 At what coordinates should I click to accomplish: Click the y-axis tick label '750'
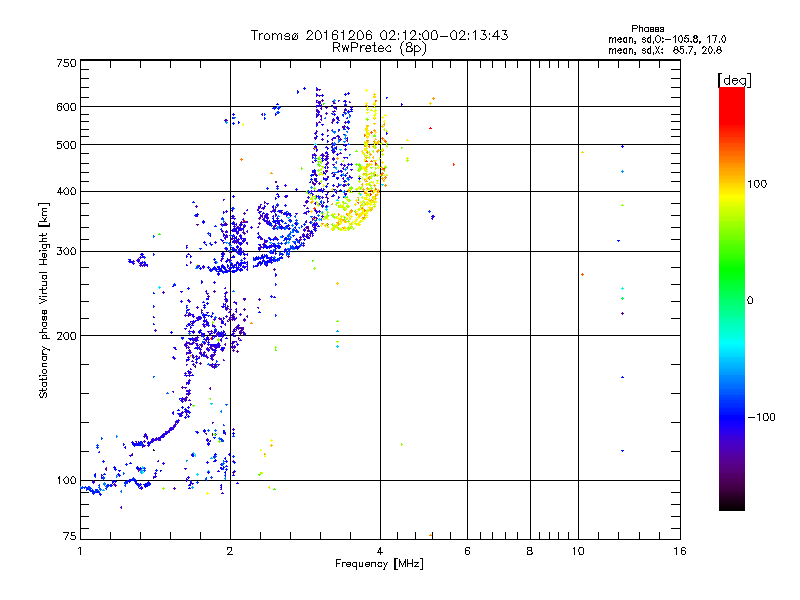pyautogui.click(x=66, y=63)
